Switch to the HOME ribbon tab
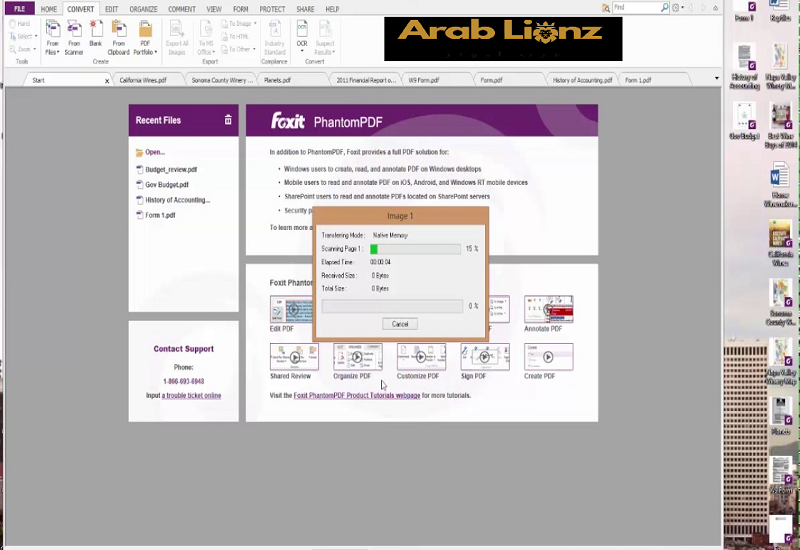This screenshot has width=800, height=550. coord(49,9)
